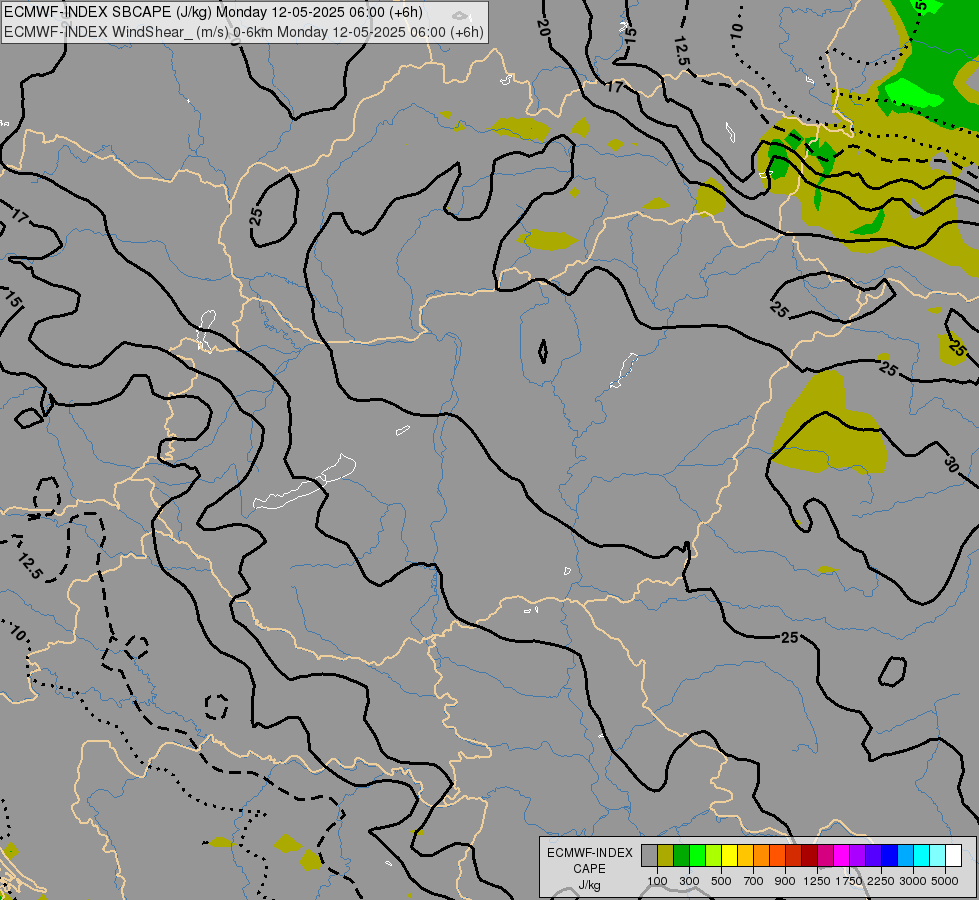Click the deep blue legend swatch
Image resolution: width=979 pixels, height=900 pixels.
coord(889,855)
